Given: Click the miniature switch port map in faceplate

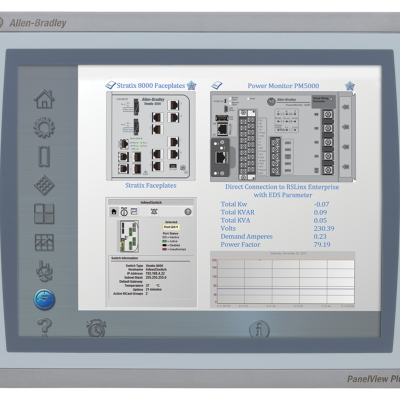Looking at the screenshot, I should 129,236.
